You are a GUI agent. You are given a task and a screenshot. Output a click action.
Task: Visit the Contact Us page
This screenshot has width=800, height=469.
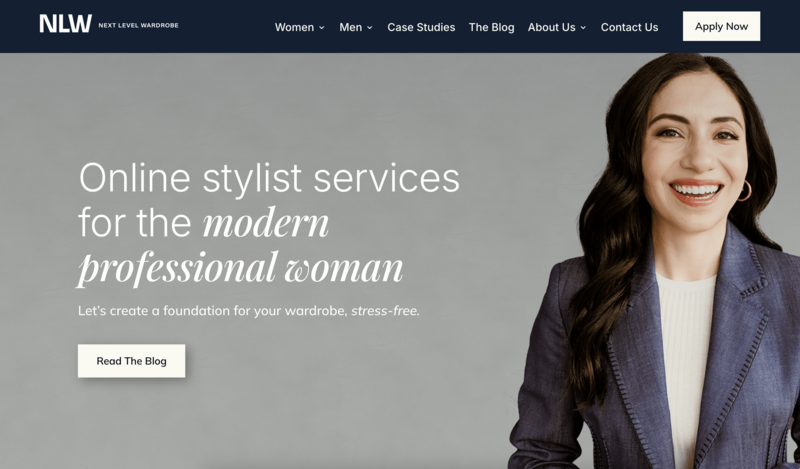coord(629,27)
